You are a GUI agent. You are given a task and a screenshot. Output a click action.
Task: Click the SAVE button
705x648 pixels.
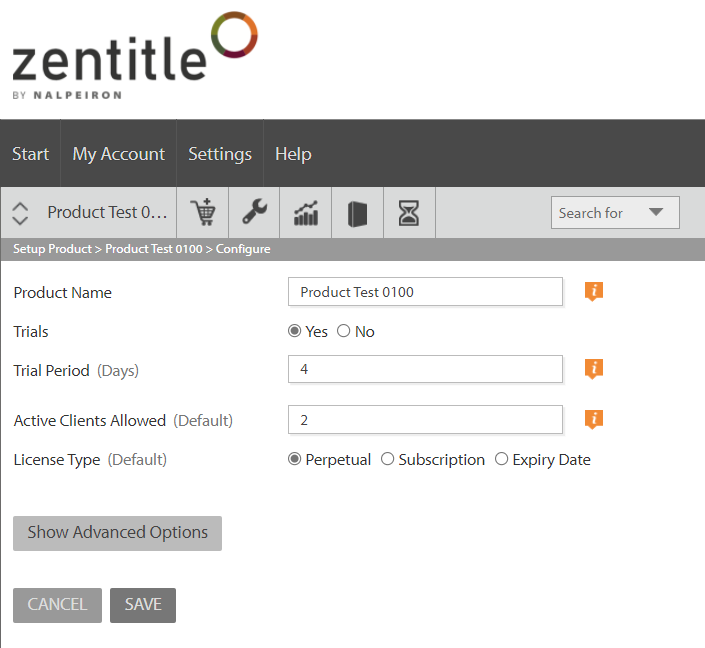pos(143,605)
